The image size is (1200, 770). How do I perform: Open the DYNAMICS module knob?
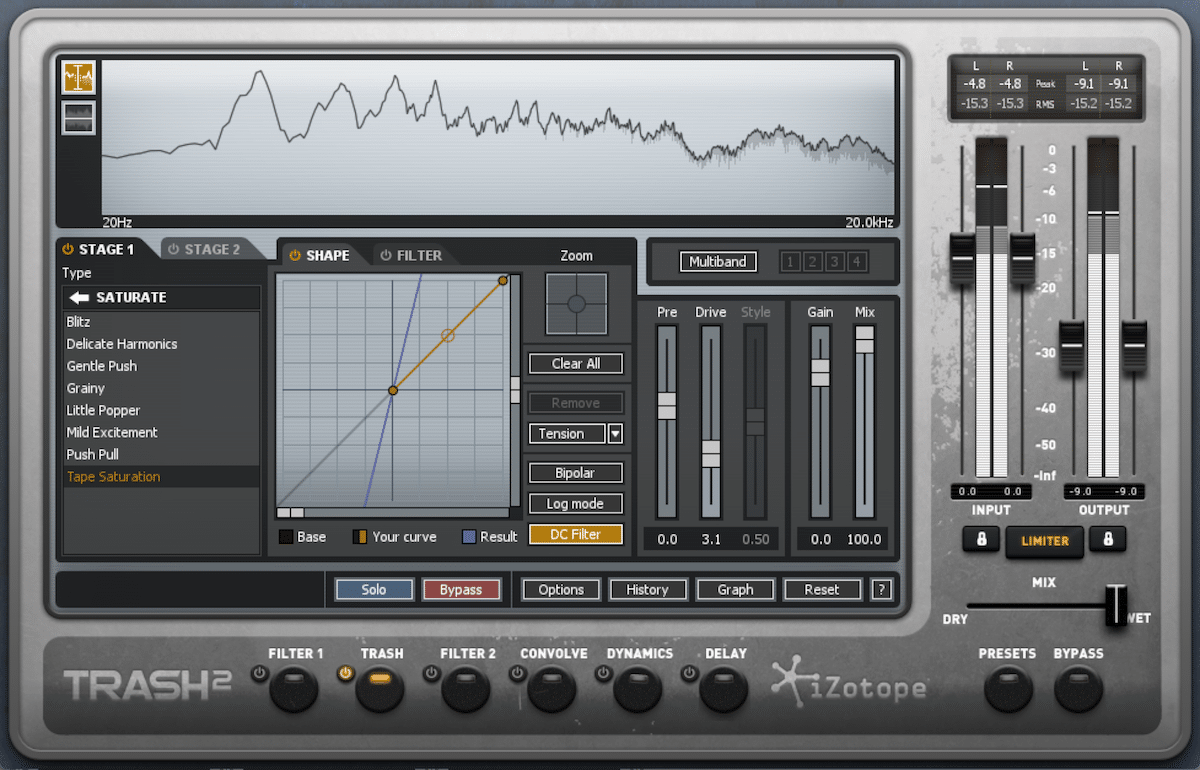tap(637, 689)
